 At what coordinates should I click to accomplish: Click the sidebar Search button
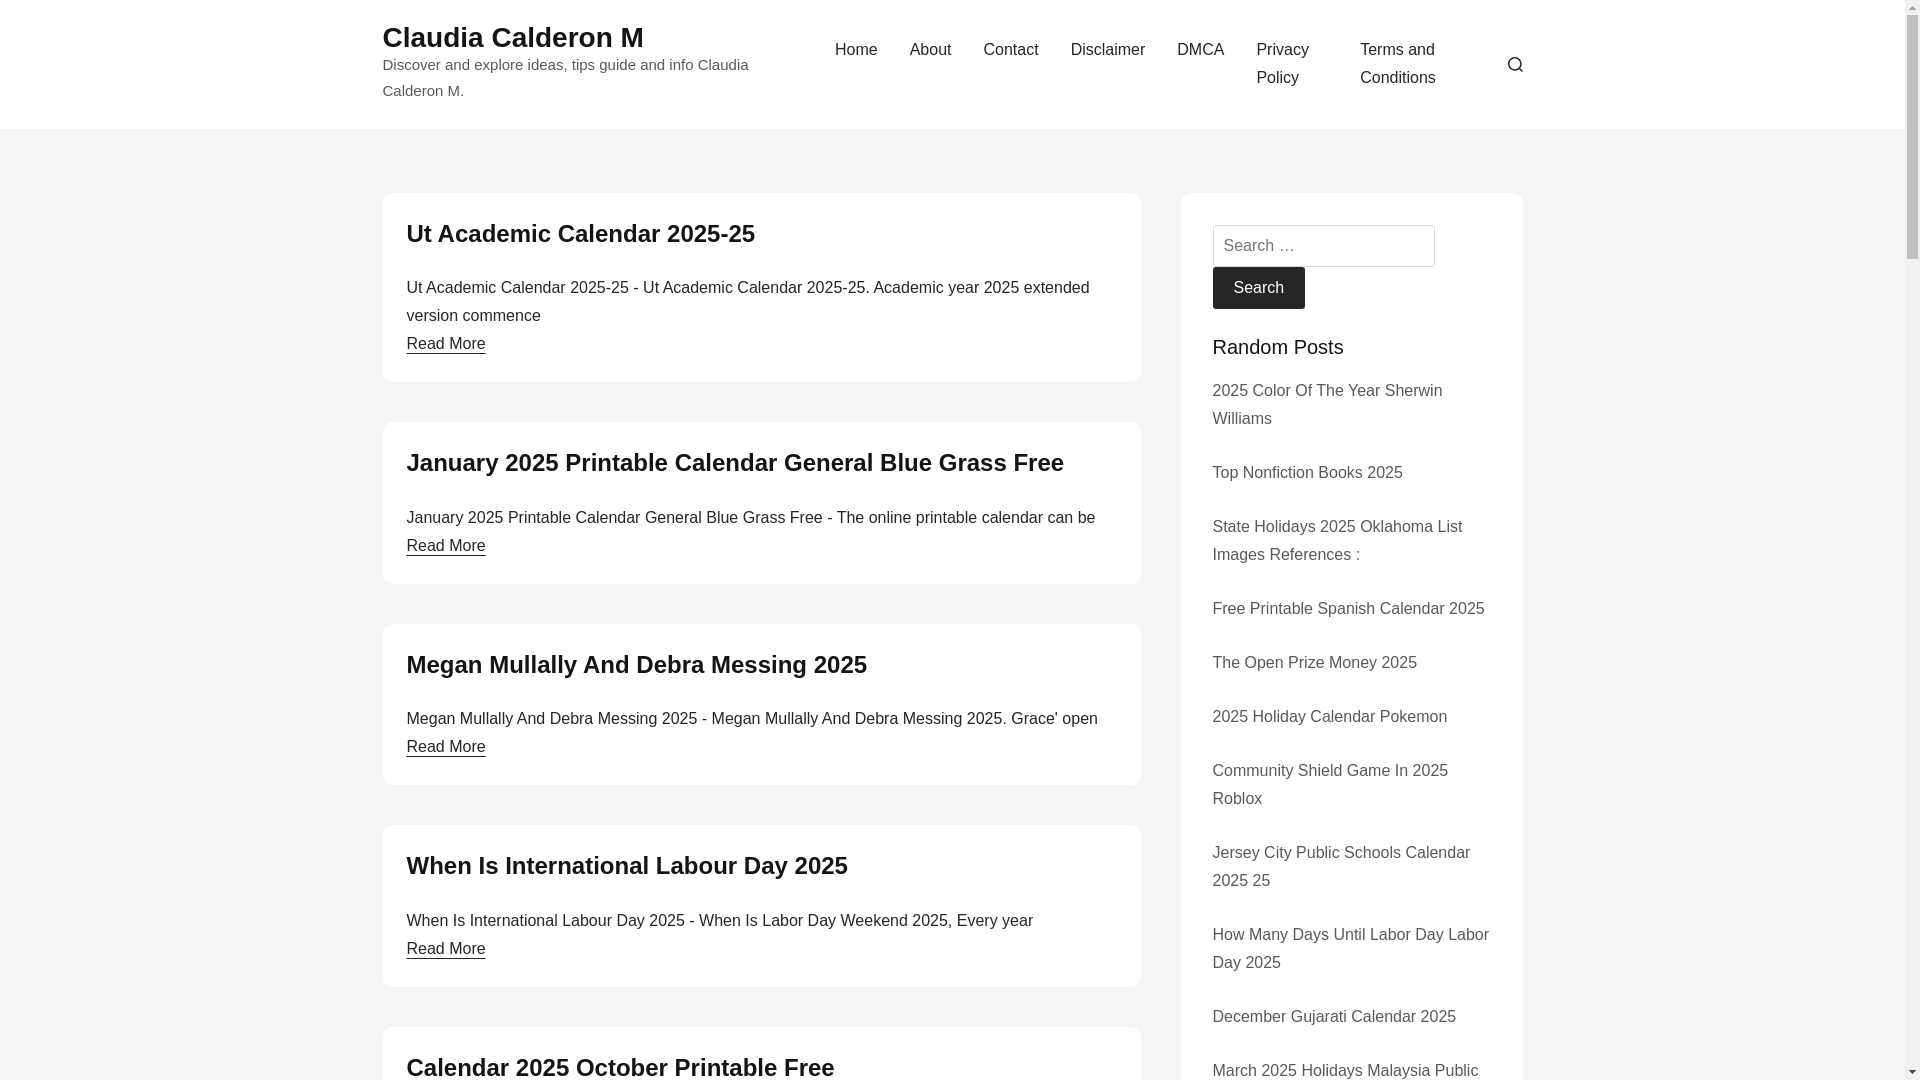click(1257, 288)
